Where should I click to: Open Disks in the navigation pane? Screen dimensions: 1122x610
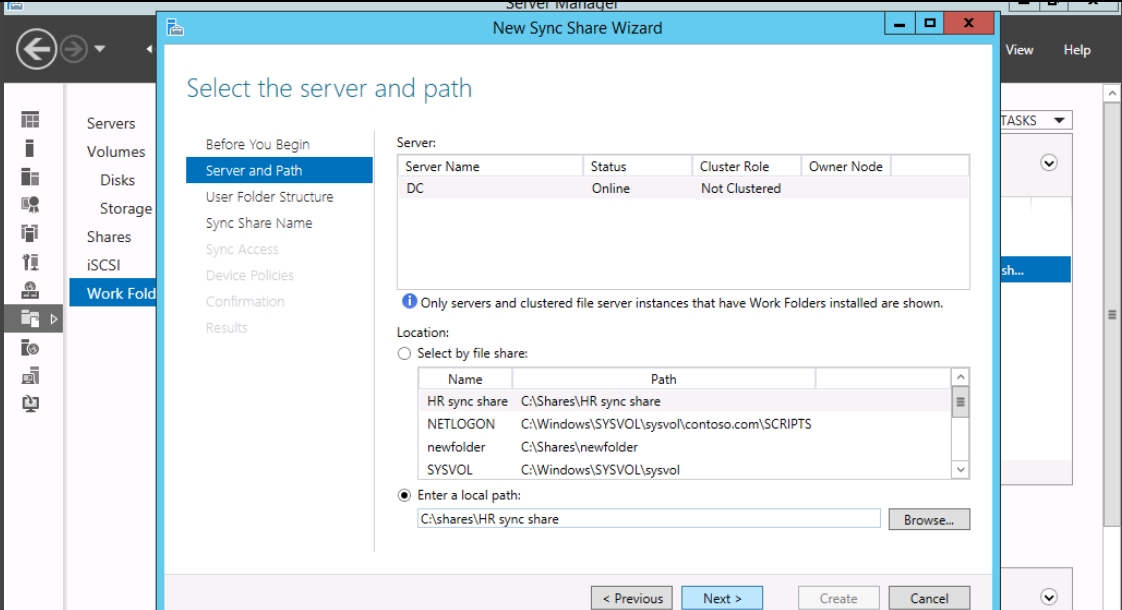(x=117, y=180)
